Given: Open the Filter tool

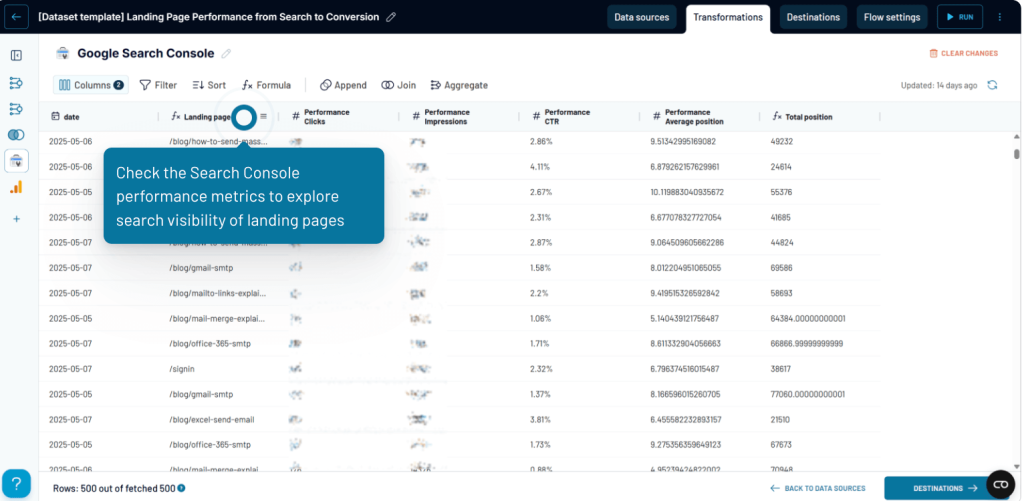Looking at the screenshot, I should 158,85.
